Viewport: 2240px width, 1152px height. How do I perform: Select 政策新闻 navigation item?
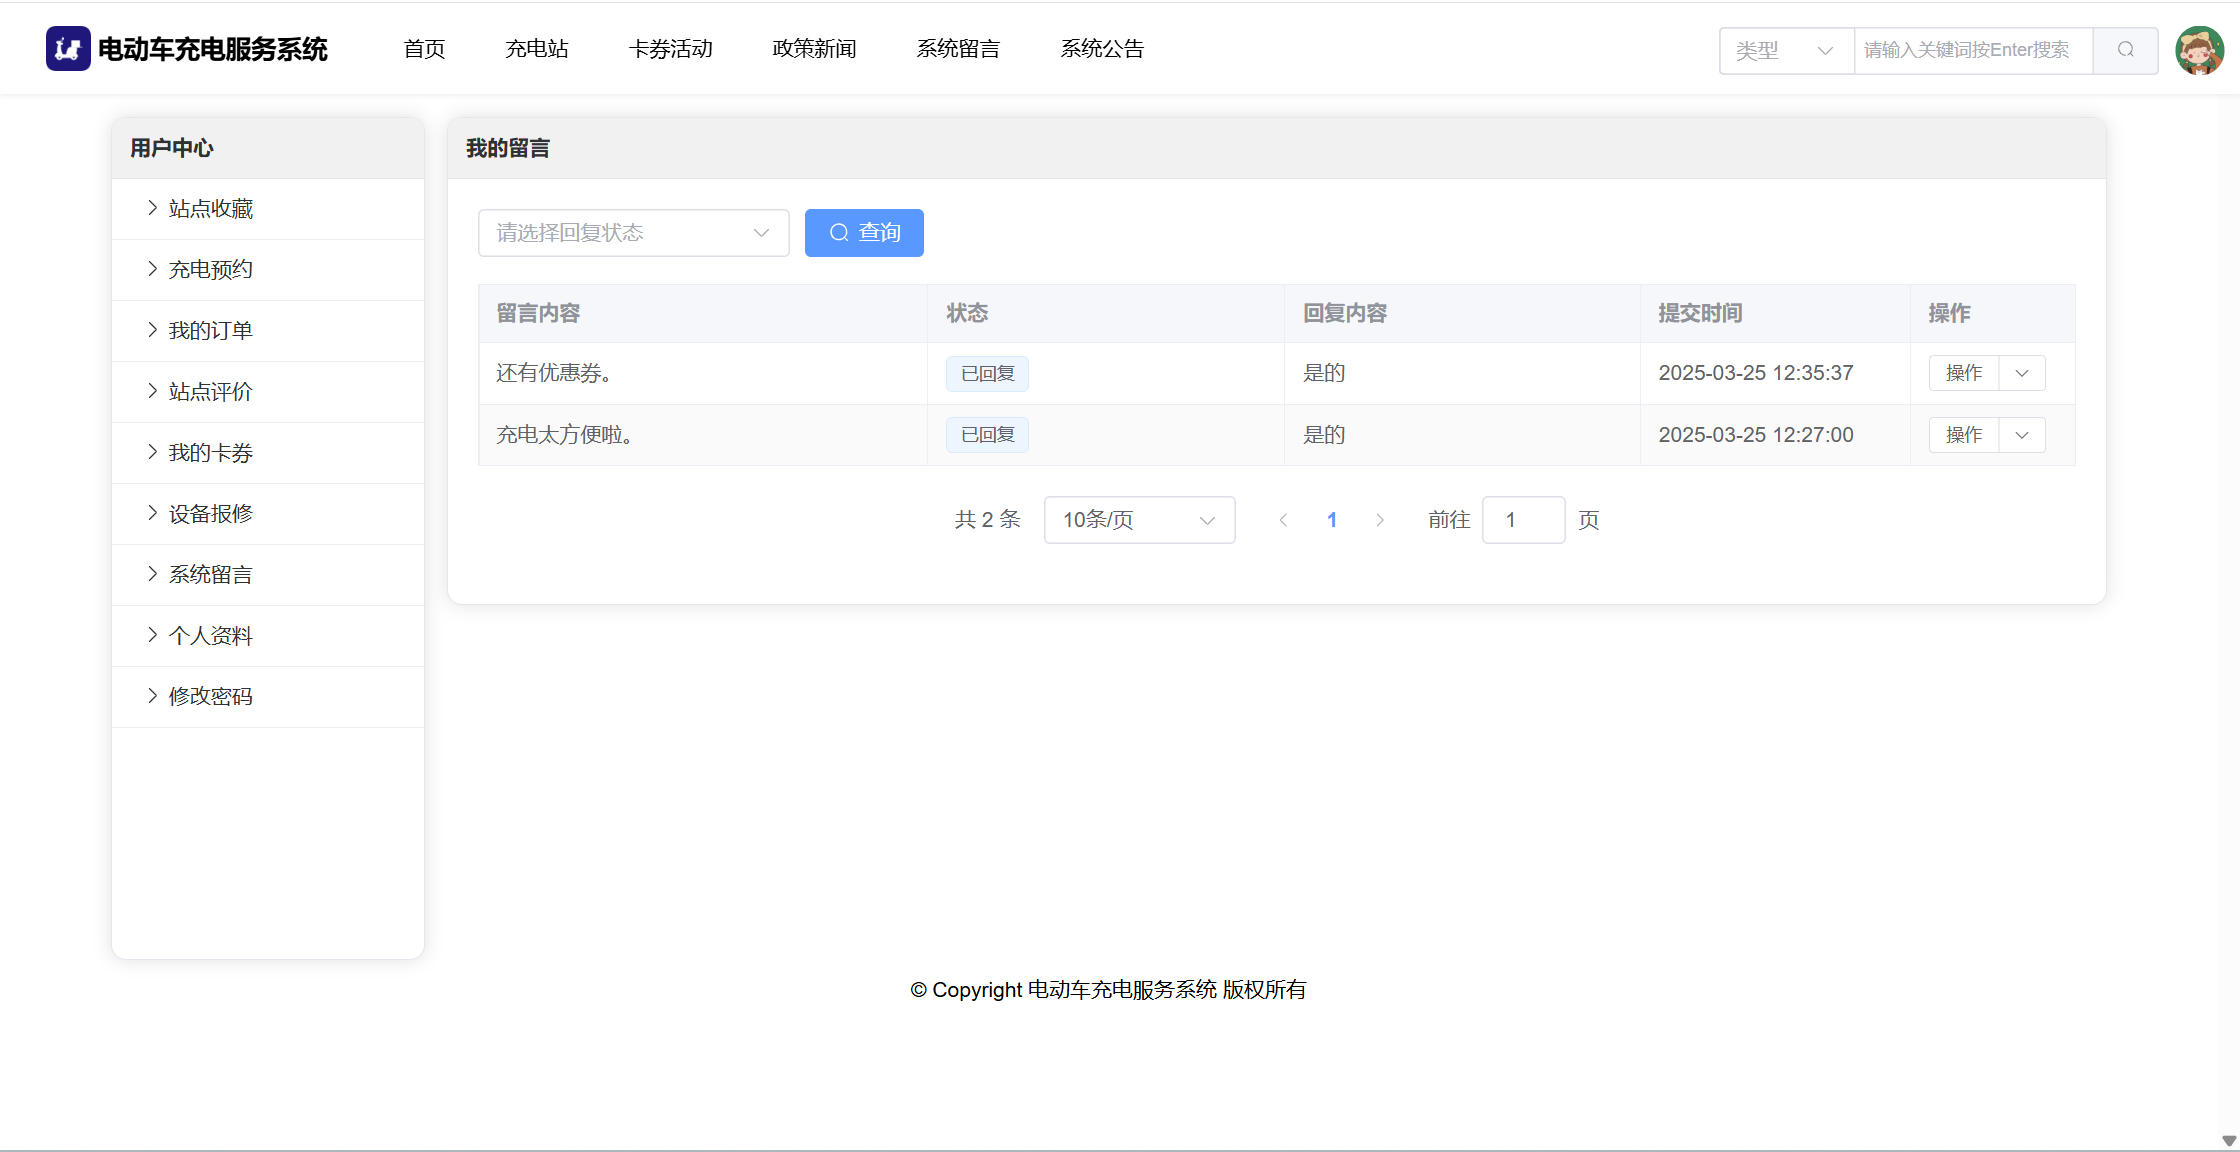pyautogui.click(x=814, y=49)
